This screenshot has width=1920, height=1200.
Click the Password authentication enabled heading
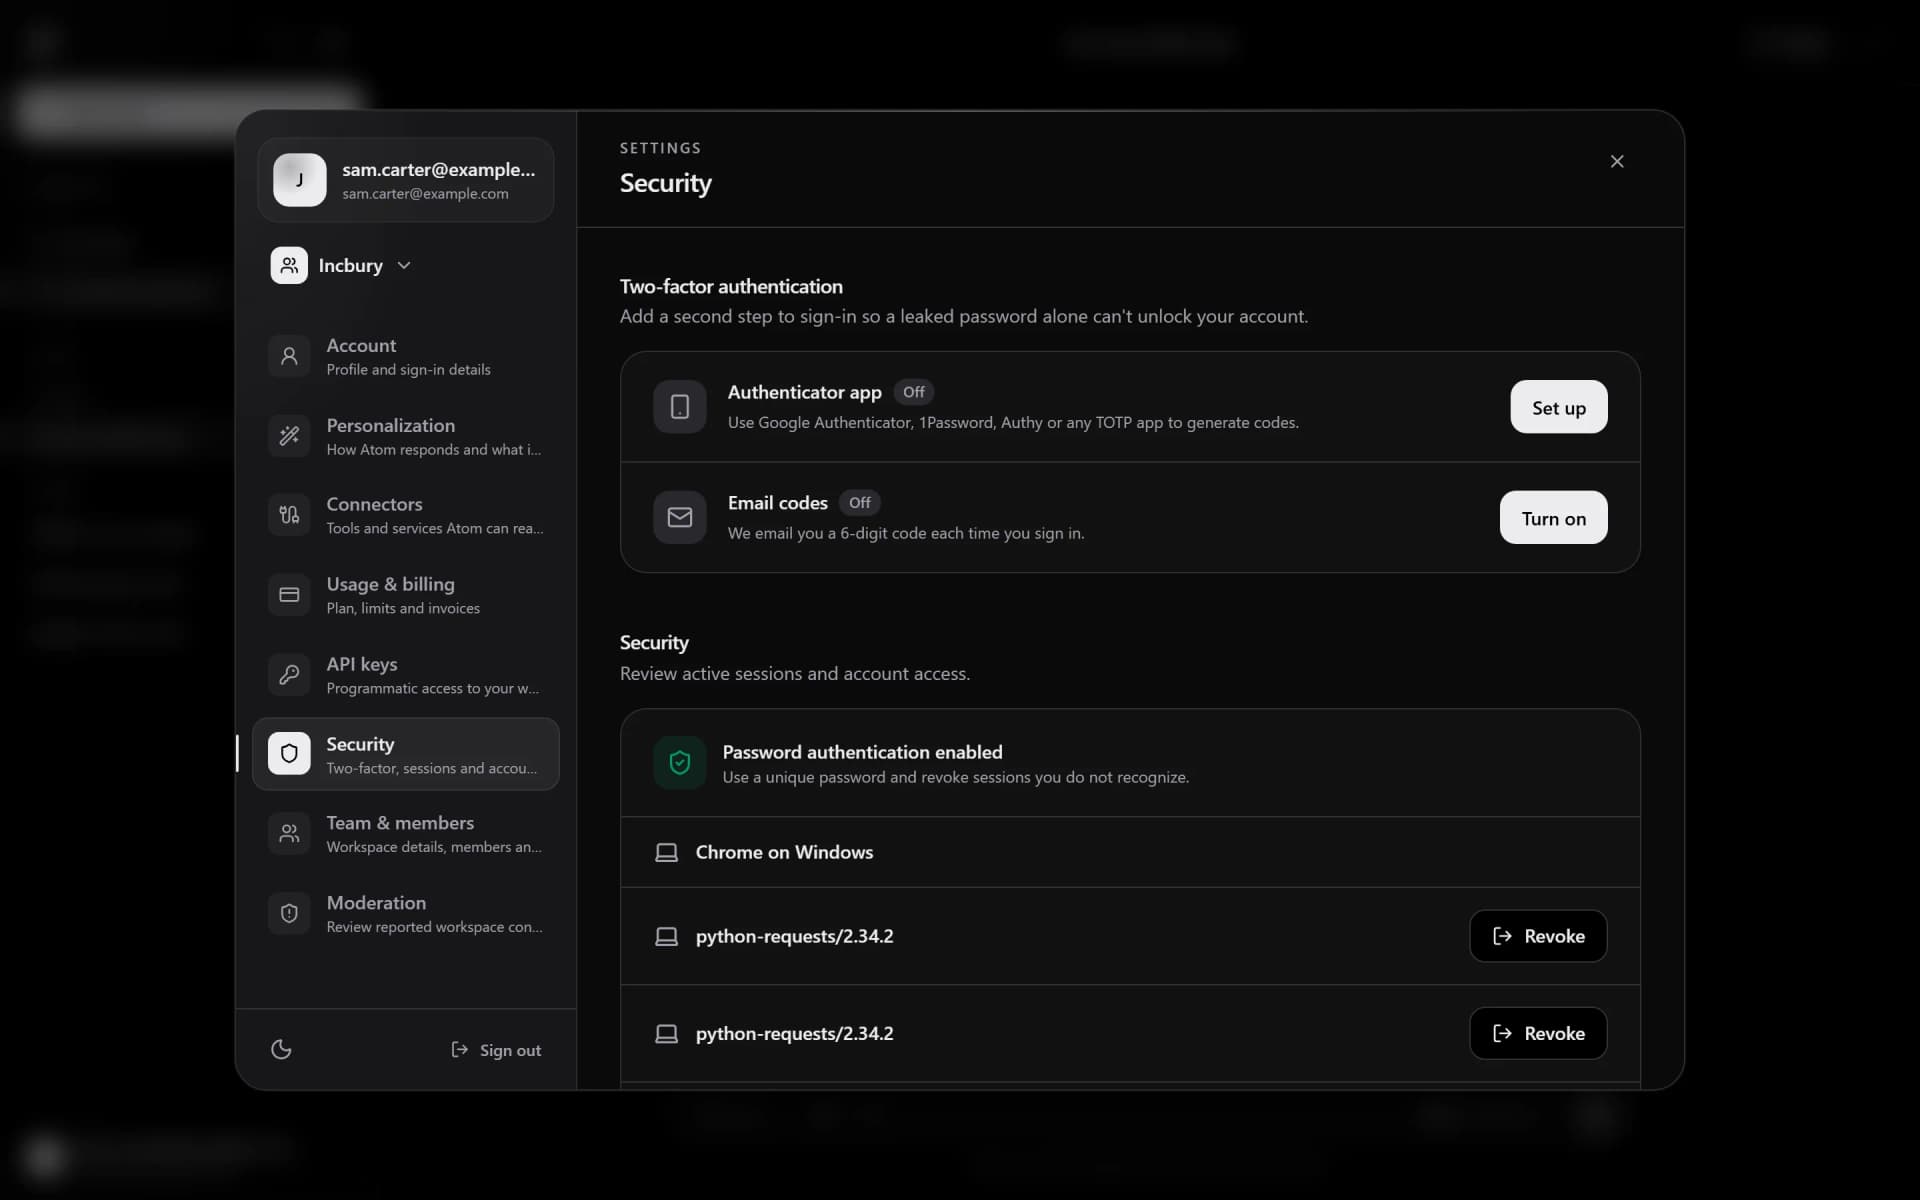tap(862, 752)
